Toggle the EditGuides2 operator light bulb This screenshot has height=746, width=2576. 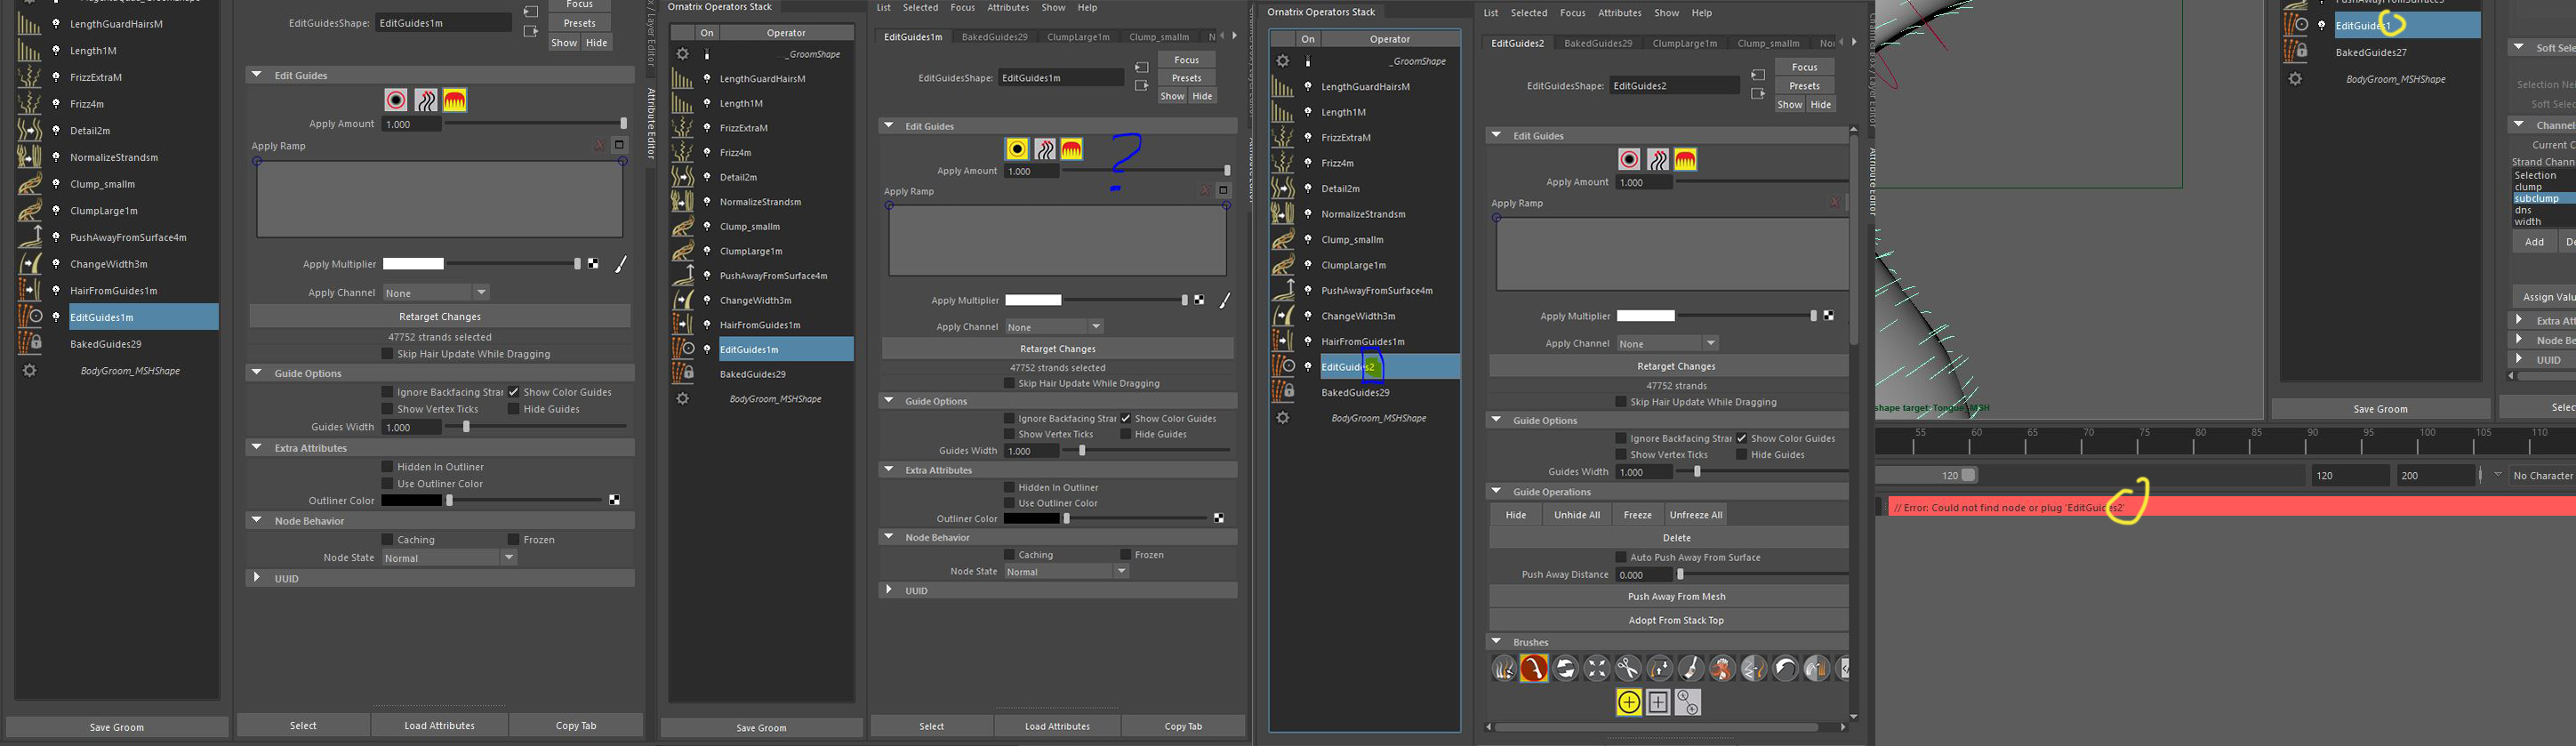click(1308, 367)
